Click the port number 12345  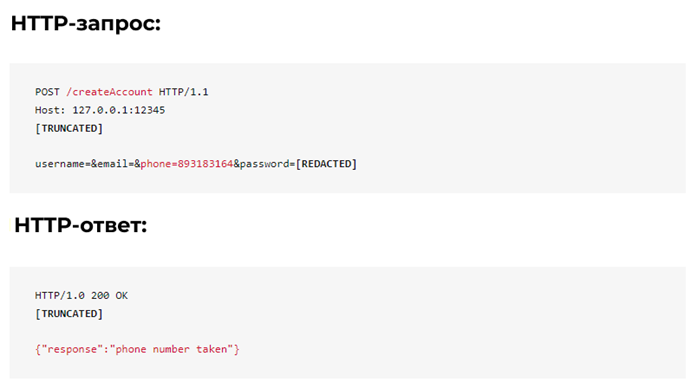[x=150, y=110]
